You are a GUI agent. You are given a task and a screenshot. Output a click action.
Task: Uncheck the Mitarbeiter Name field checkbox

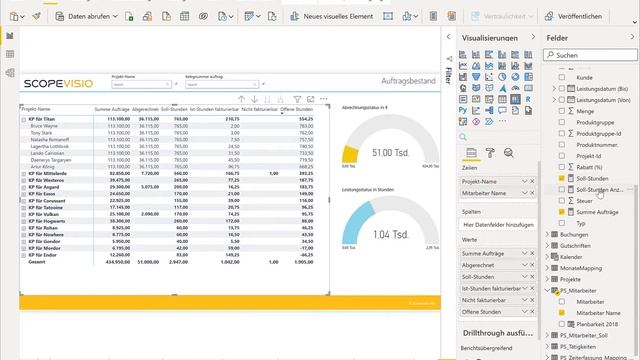(562, 313)
